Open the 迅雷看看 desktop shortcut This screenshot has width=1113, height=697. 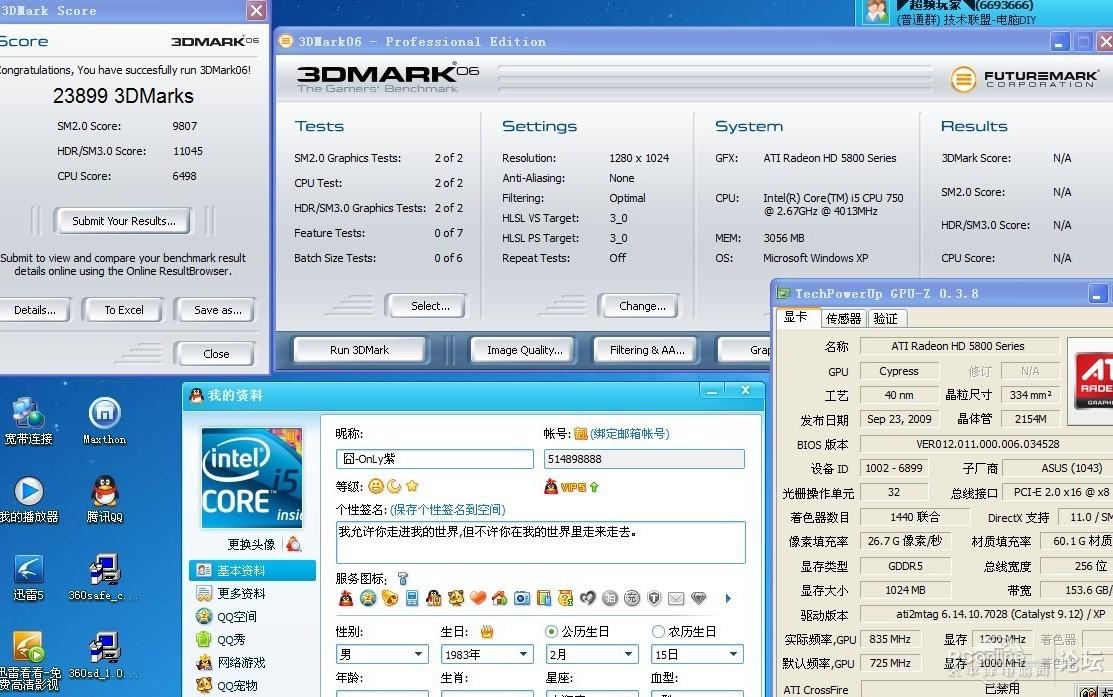click(x=28, y=660)
